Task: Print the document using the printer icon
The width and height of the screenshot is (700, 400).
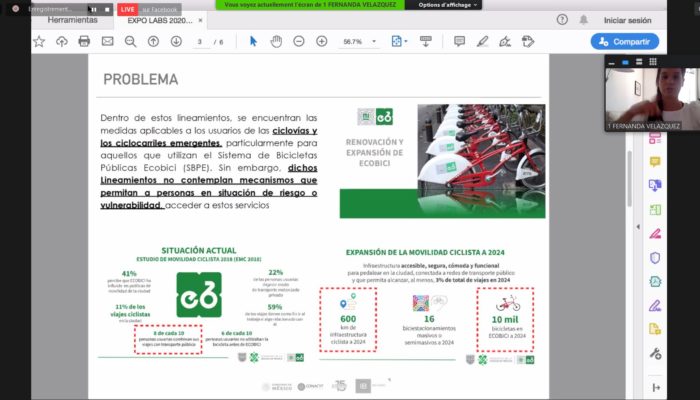Action: (84, 42)
